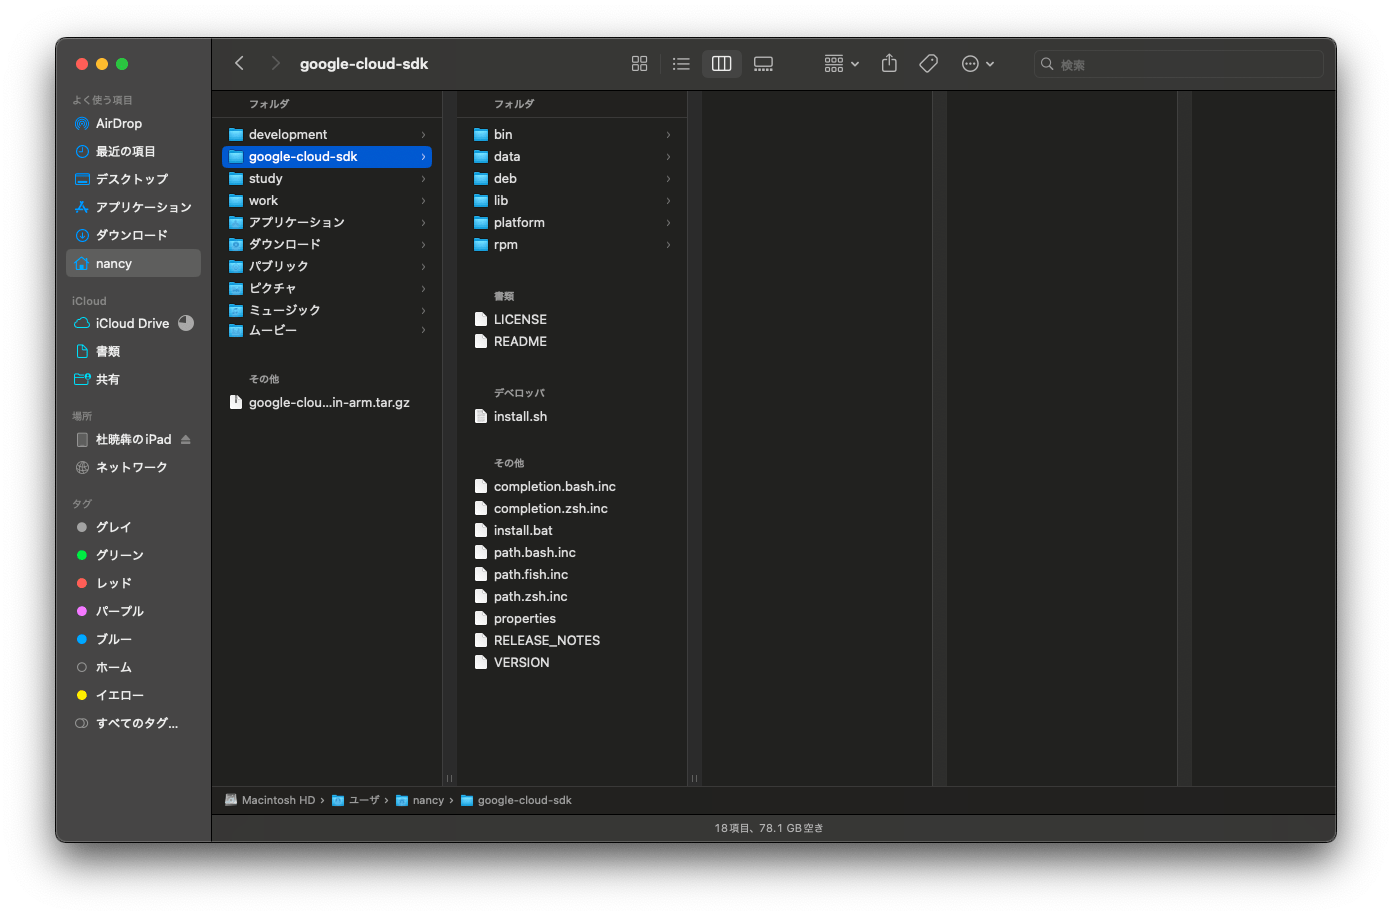Filter by the グリーン tag

click(133, 556)
